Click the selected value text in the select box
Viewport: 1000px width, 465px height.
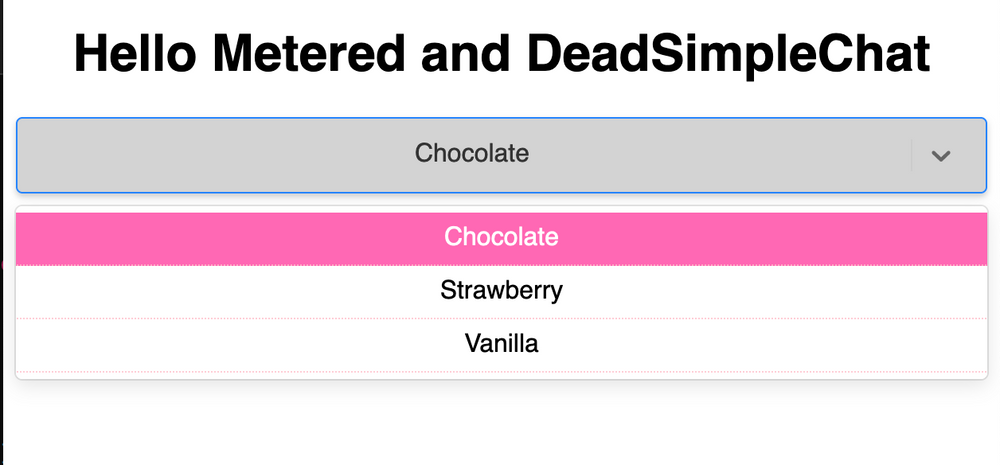(472, 154)
